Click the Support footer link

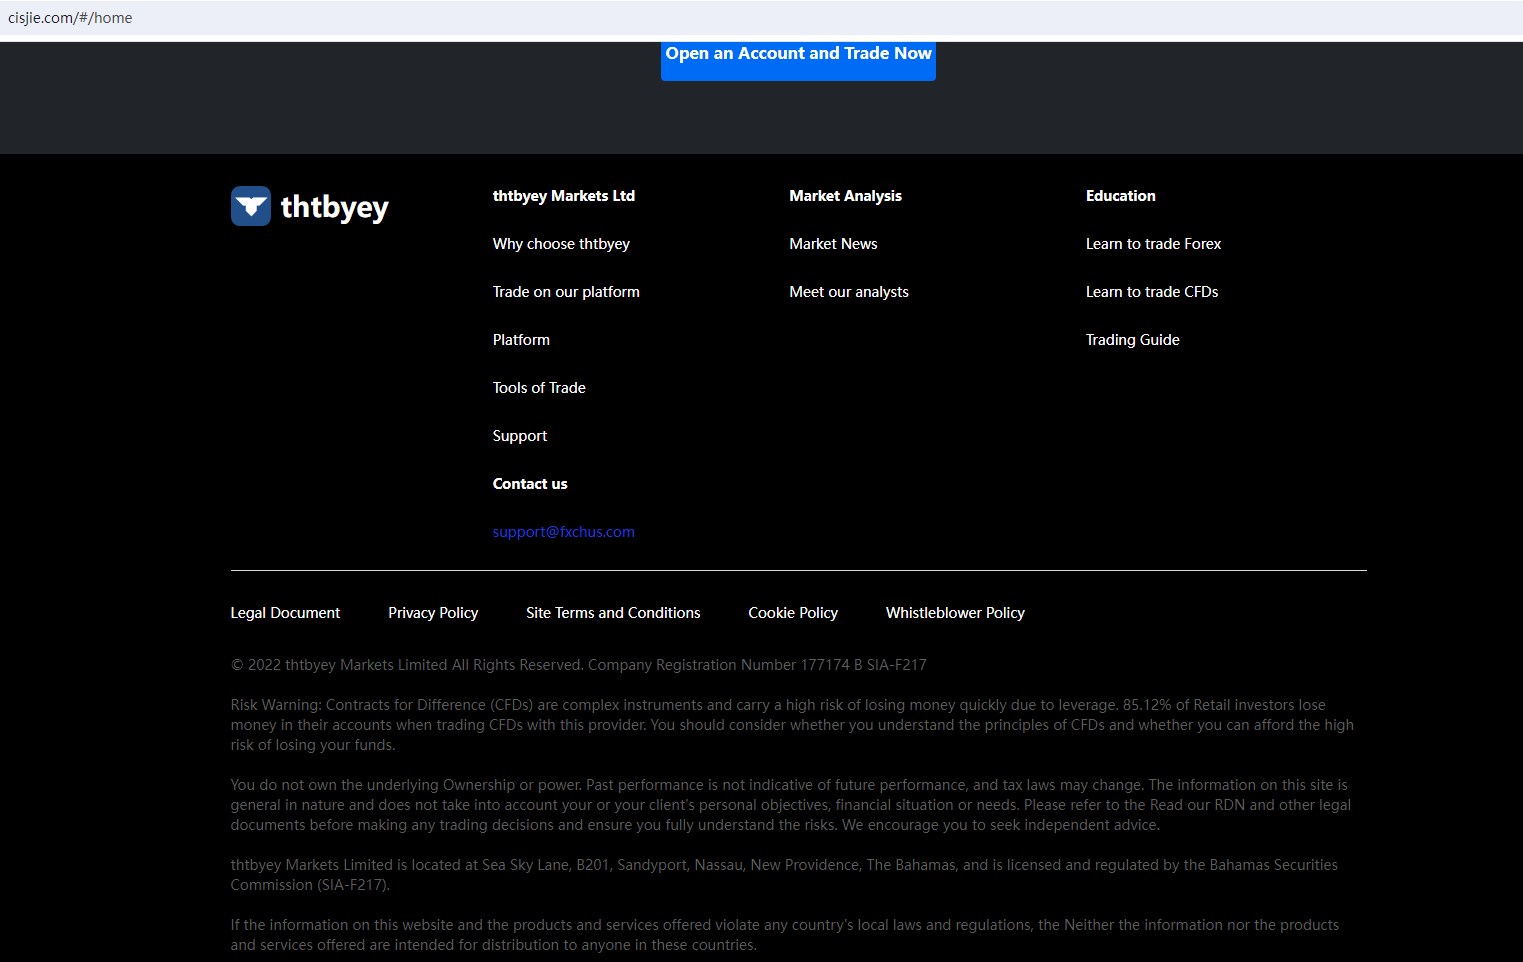point(520,436)
